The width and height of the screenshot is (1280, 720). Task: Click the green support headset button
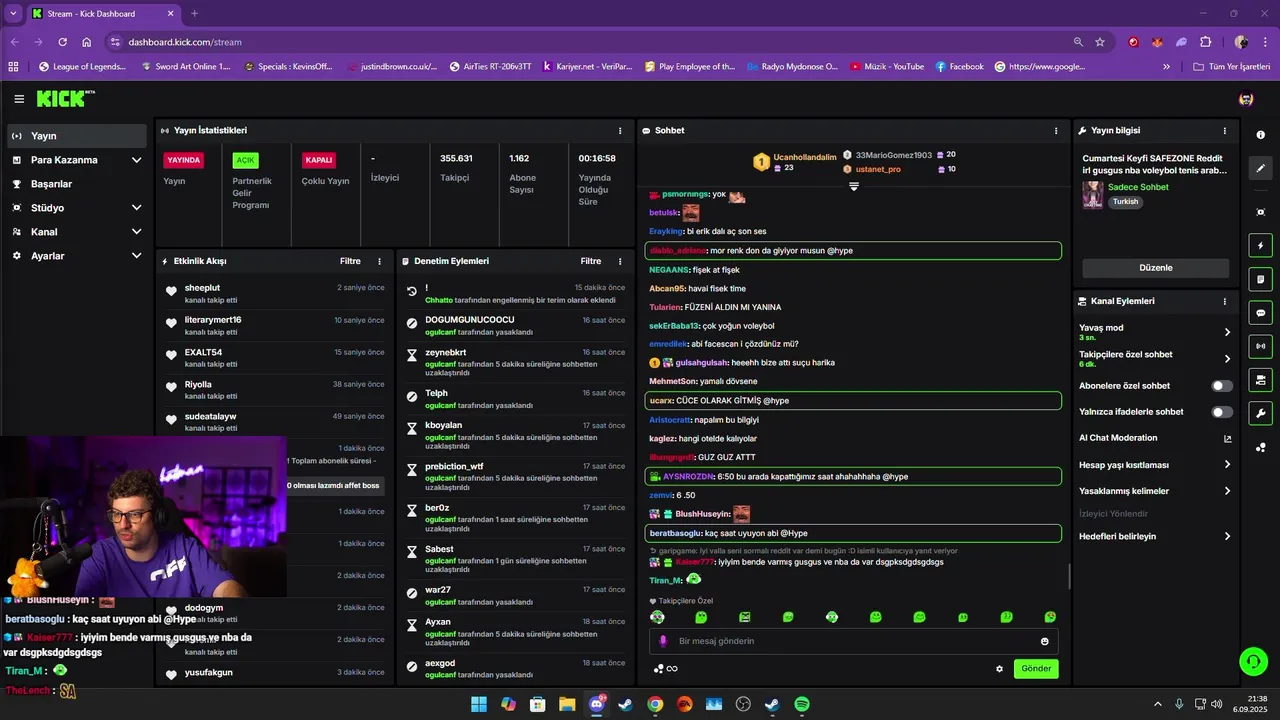pos(1253,661)
